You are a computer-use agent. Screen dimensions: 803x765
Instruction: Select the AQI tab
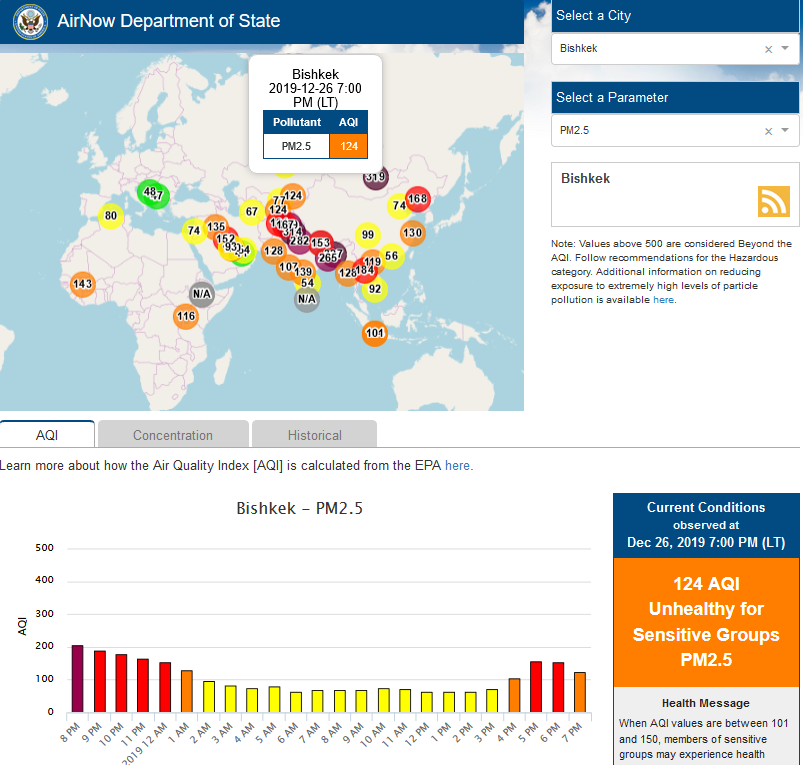[x=47, y=435]
